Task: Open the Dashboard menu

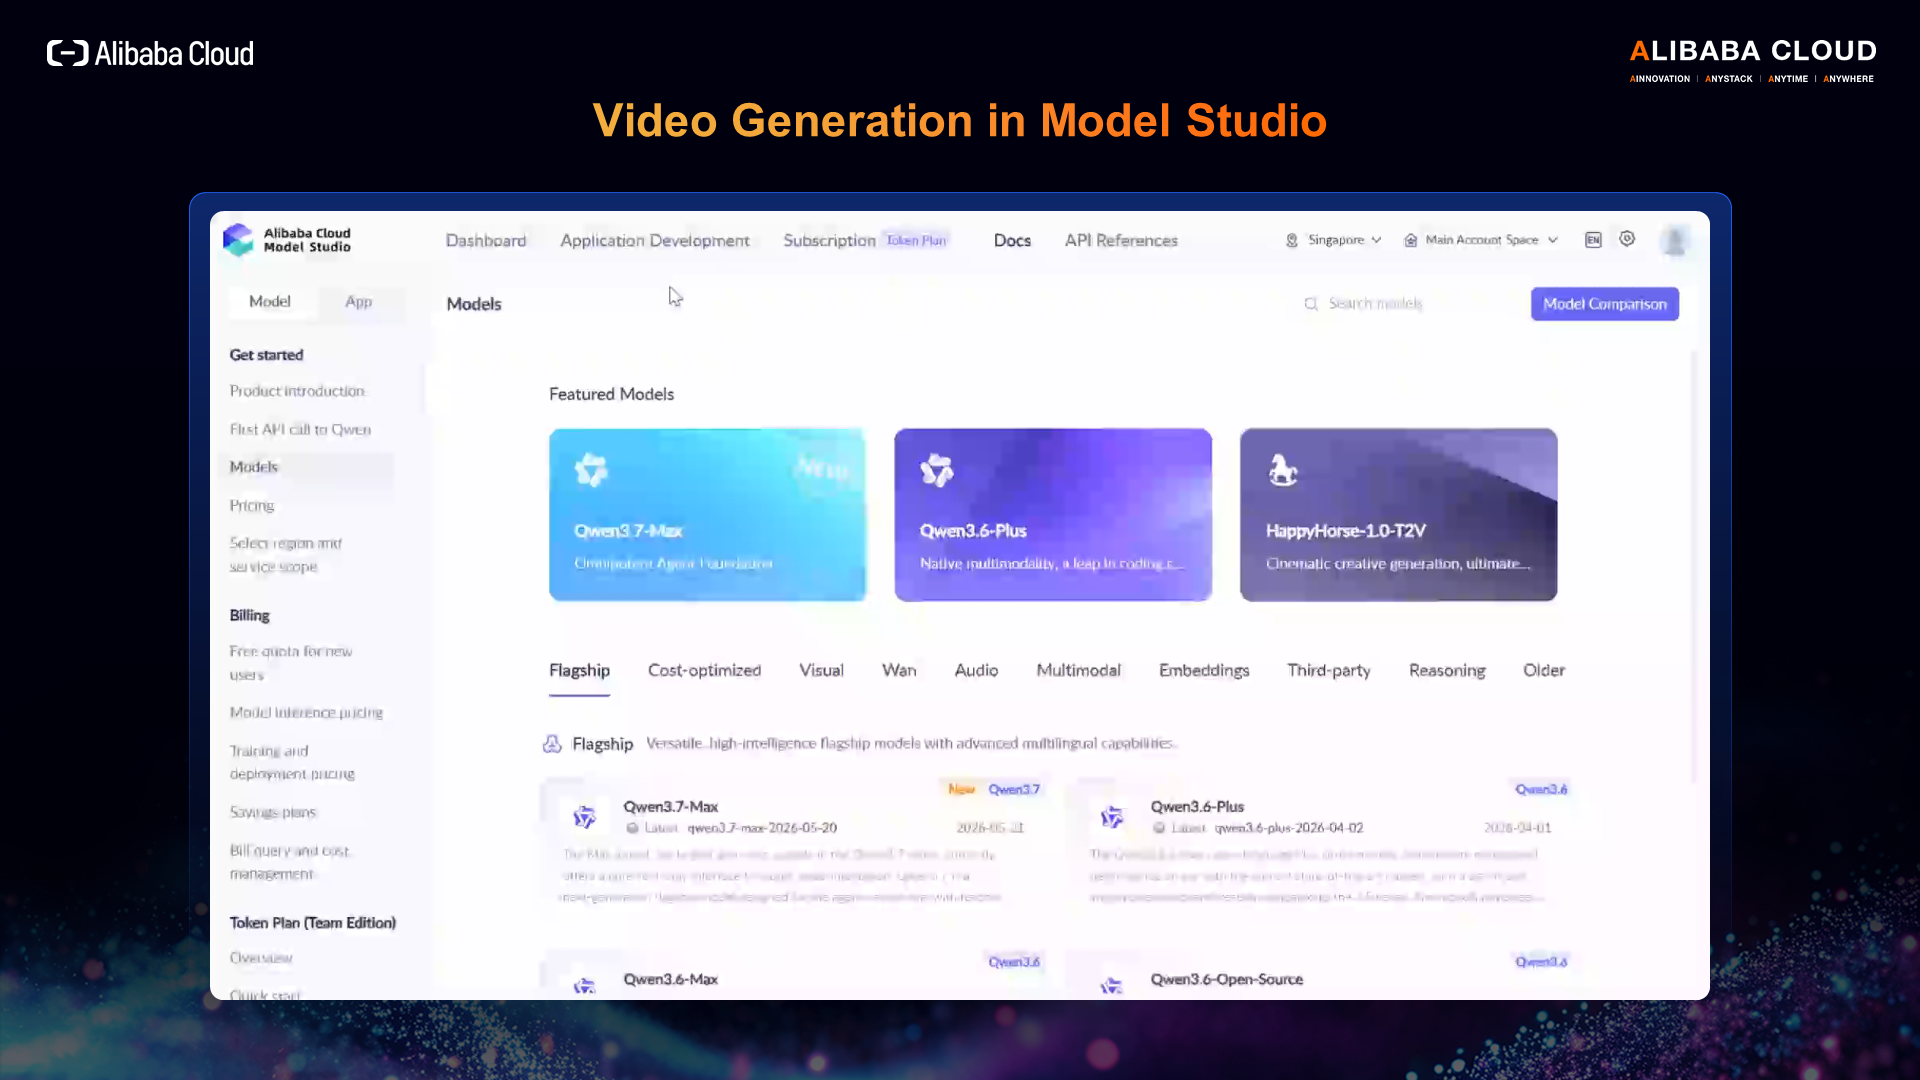Action: (x=486, y=241)
